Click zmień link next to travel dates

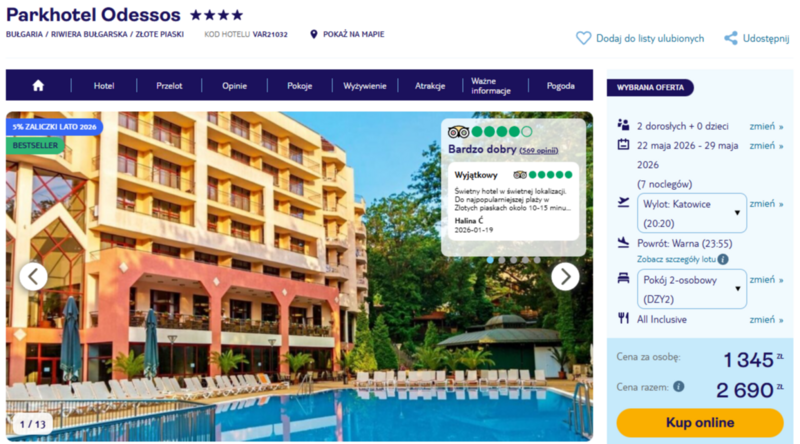pyautogui.click(x=766, y=146)
